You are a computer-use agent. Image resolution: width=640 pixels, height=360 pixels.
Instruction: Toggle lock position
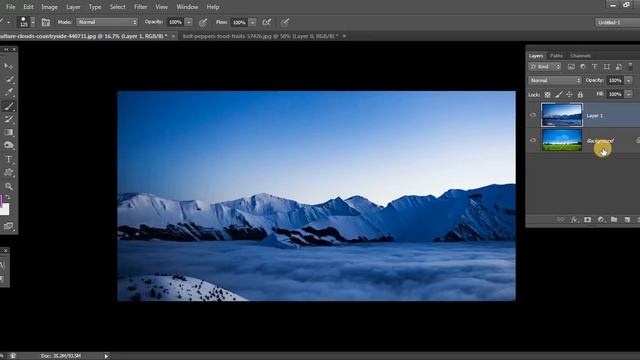pyautogui.click(x=569, y=94)
